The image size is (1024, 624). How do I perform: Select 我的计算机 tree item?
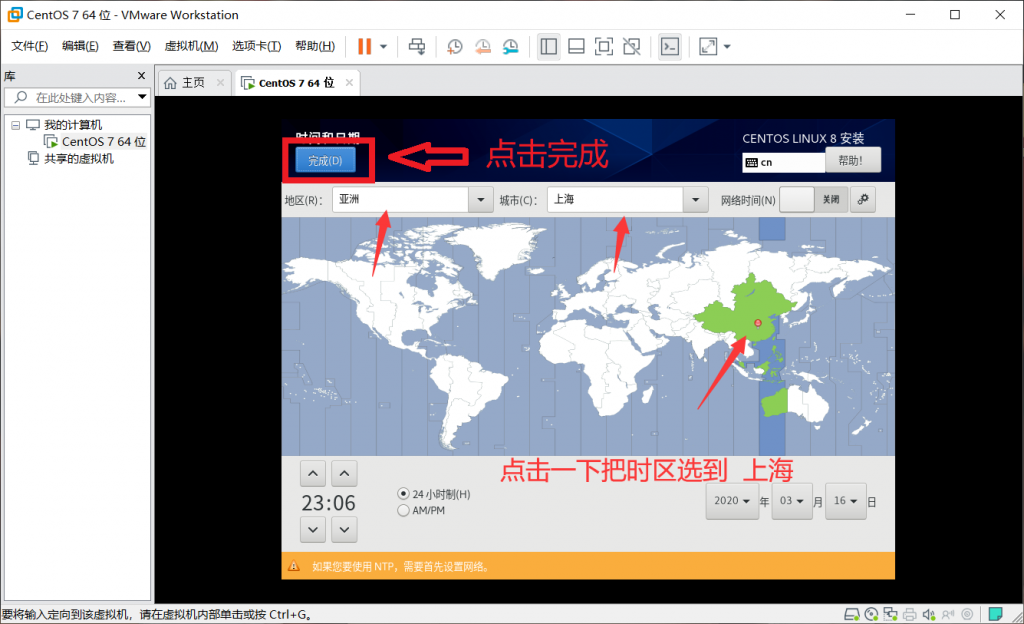pos(64,125)
